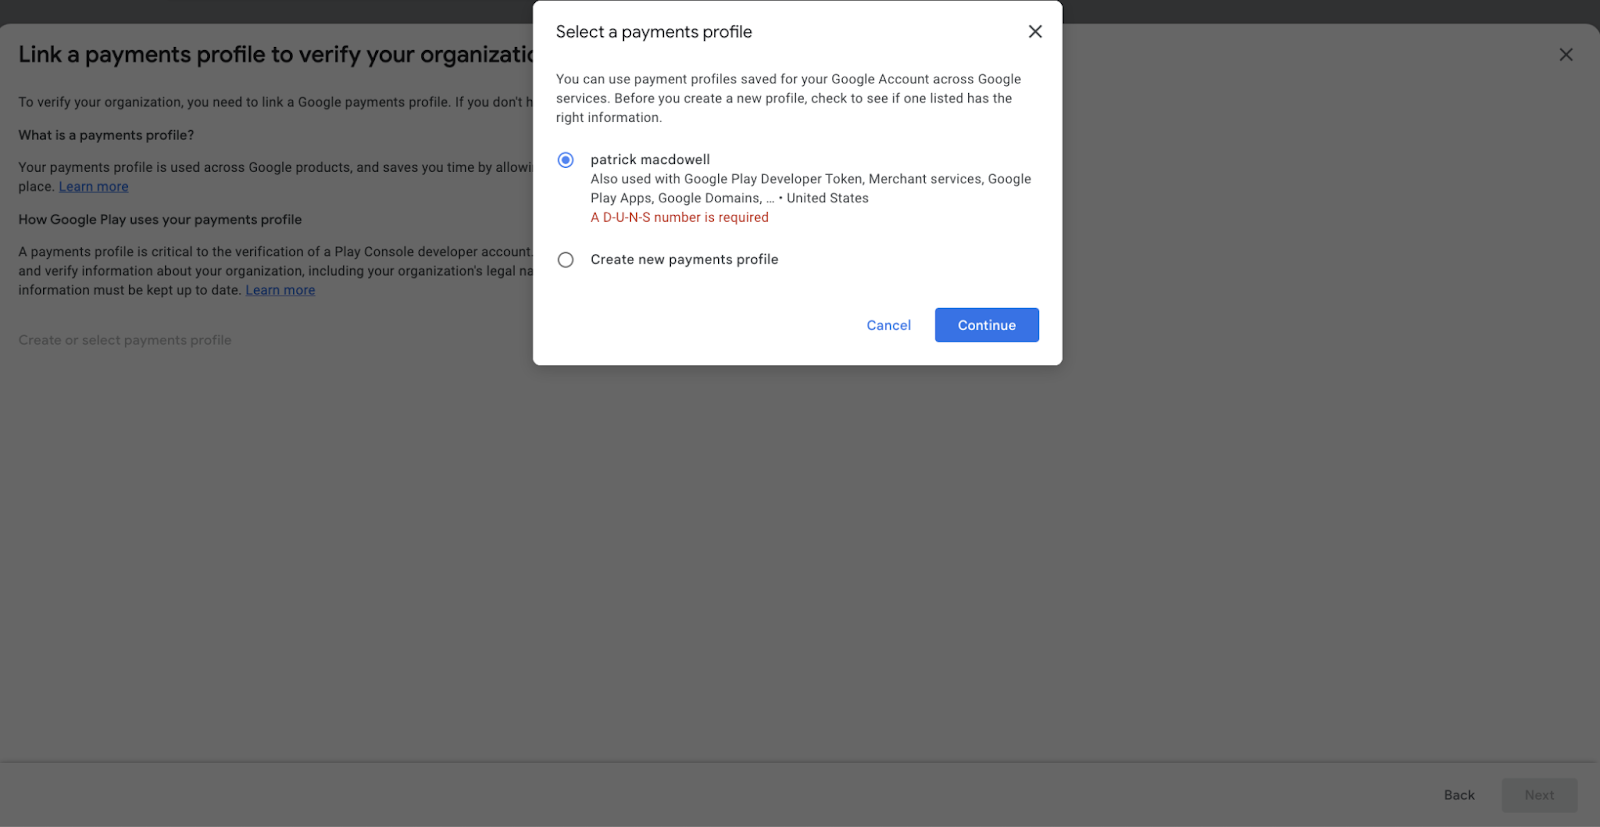Click the greyed-out Next button
The width and height of the screenshot is (1600, 827).
point(1540,795)
